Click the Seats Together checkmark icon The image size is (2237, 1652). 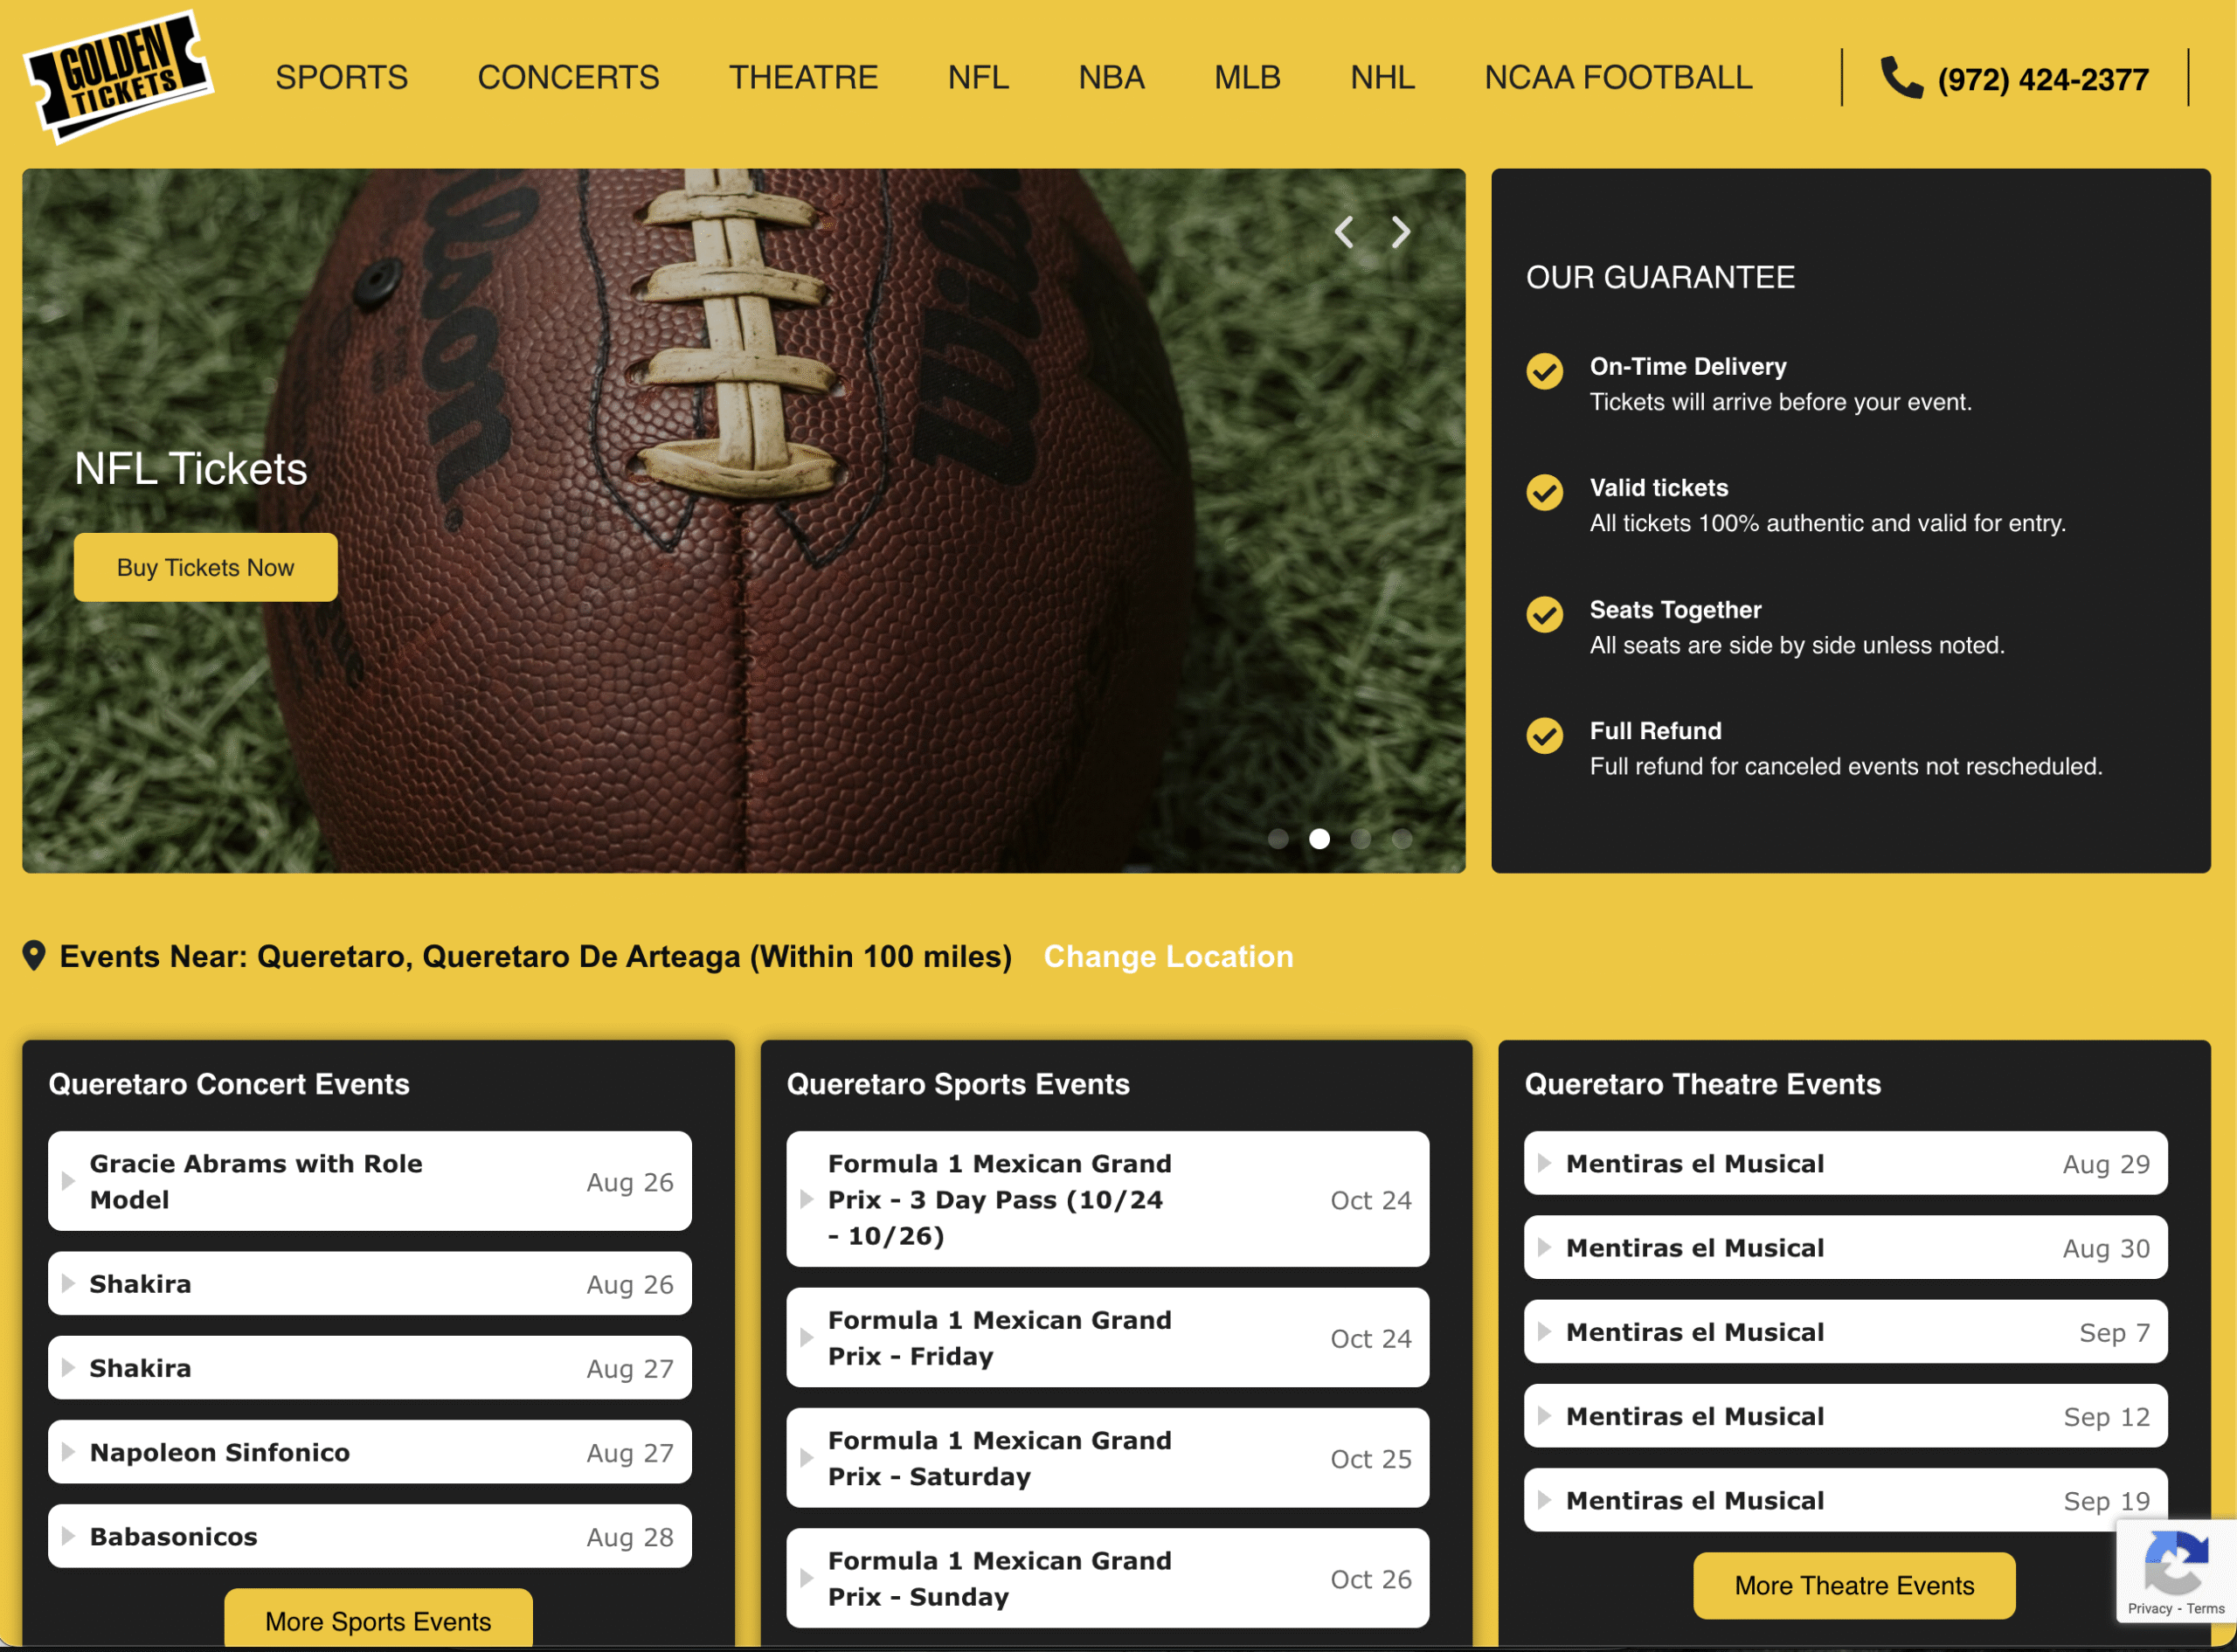pos(1544,614)
